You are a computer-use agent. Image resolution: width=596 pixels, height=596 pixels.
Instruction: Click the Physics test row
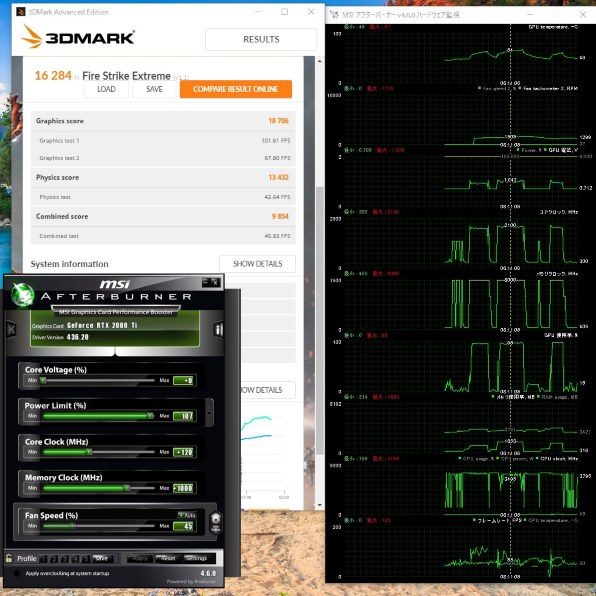coord(163,197)
